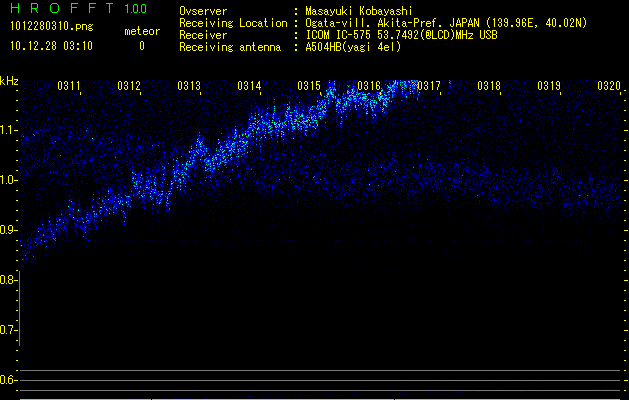Click the 0319 time marker
This screenshot has height=400, width=629.
tap(549, 86)
